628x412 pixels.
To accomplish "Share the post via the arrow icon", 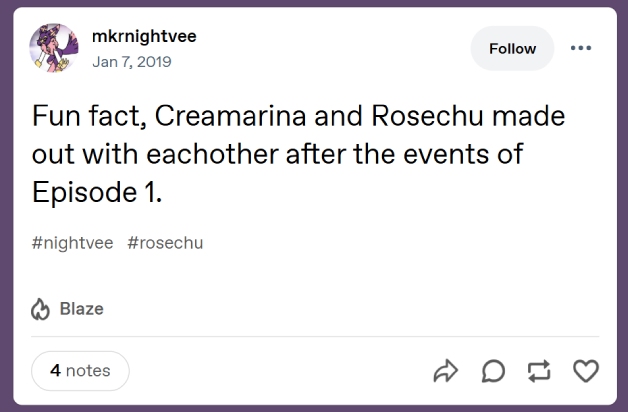I will (445, 371).
